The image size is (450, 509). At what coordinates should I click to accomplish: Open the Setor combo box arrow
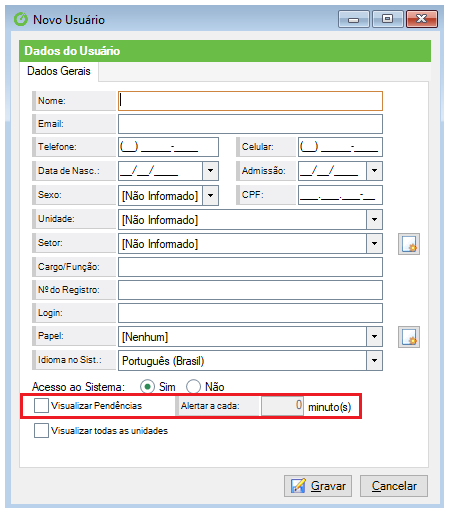pos(374,243)
